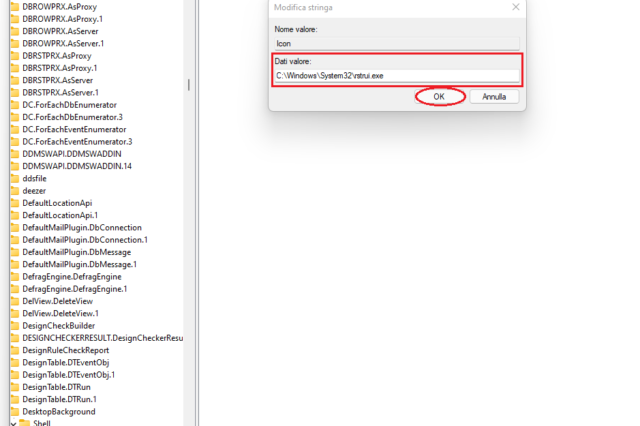Screen dimensions: 640x426
Task: Click folder icon beside DBRSTPRX.AsProxy
Action: click(x=15, y=55)
